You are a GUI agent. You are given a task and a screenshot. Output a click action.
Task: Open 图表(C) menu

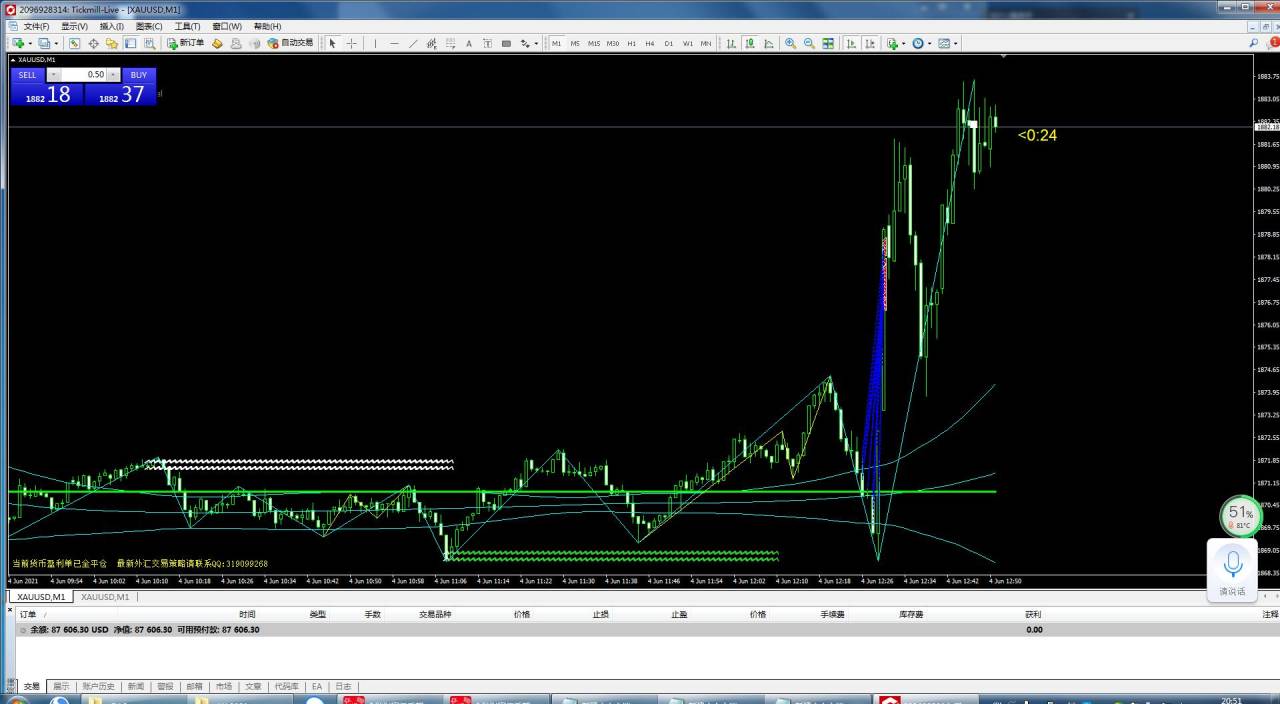[149, 26]
